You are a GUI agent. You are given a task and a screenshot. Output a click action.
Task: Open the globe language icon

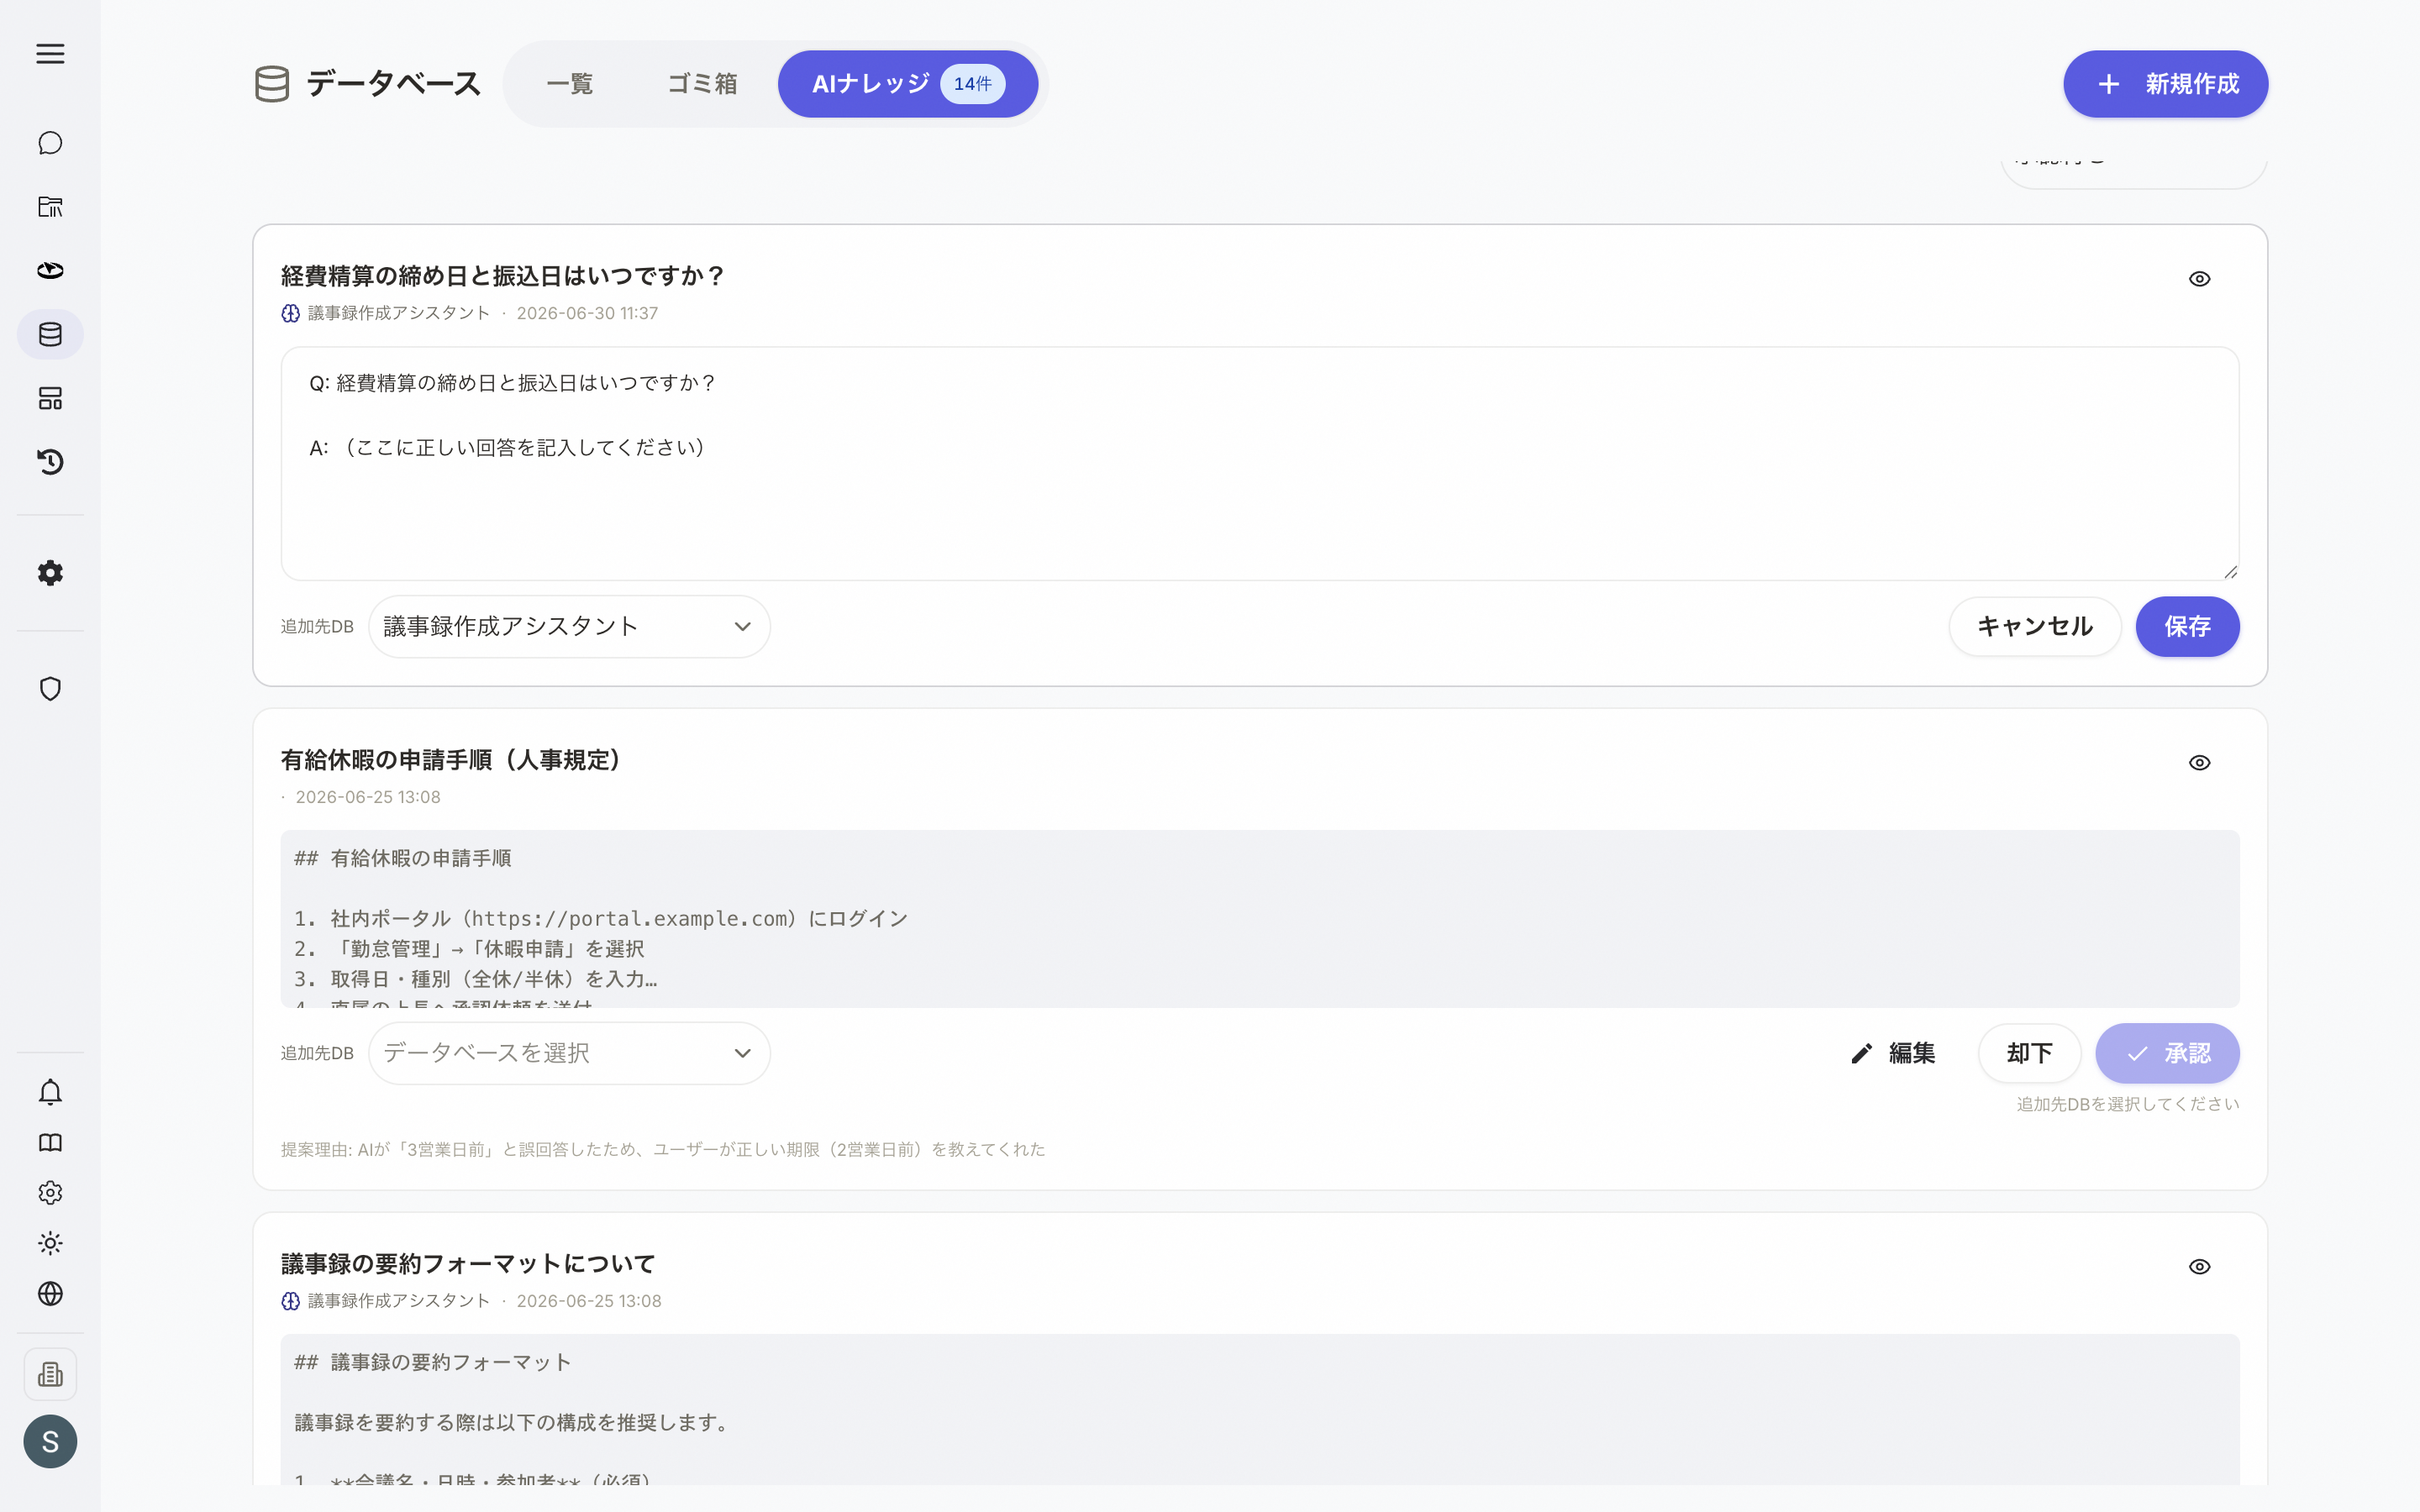coord(50,1294)
